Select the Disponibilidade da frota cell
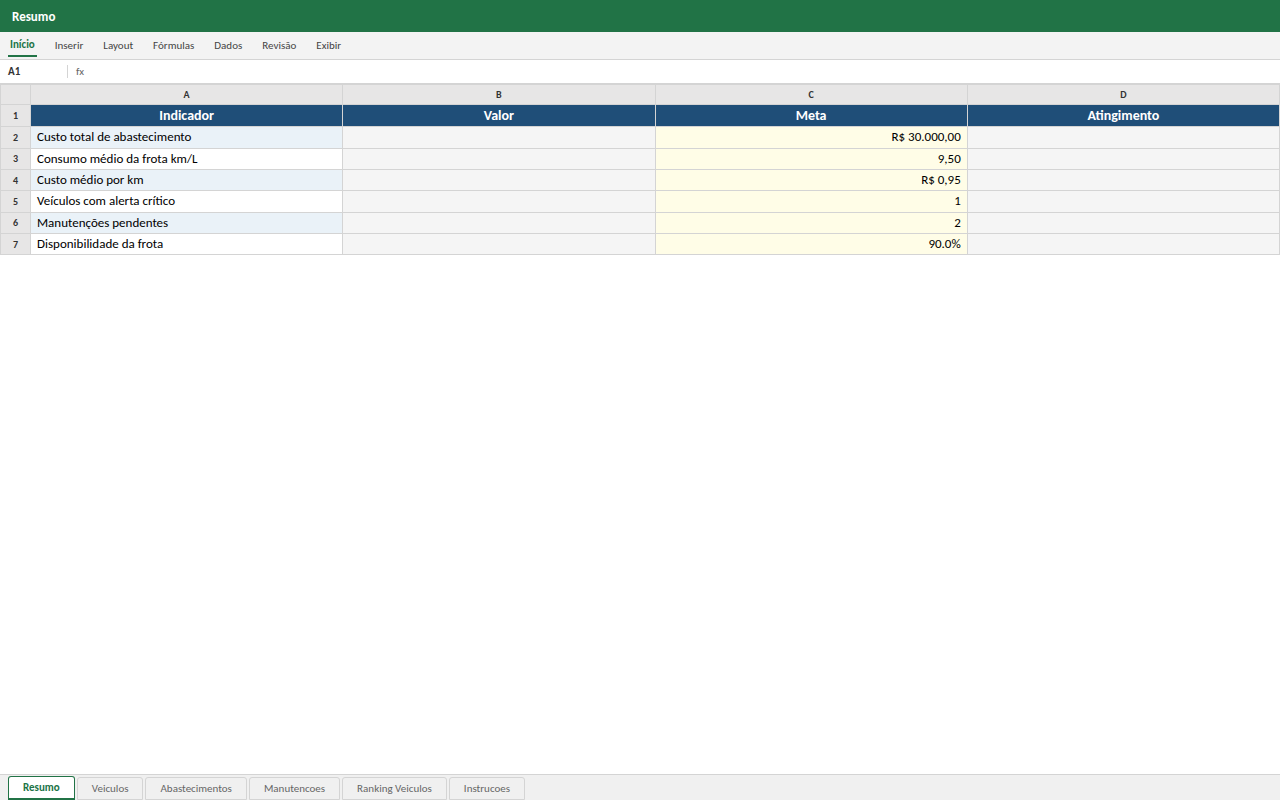Screen dimensions: 1280x800 pos(187,244)
